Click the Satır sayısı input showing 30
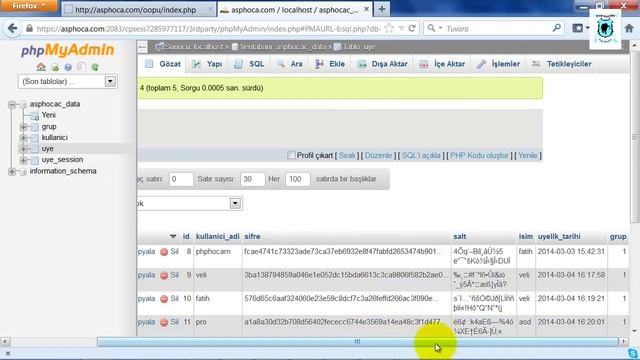The image size is (640, 360). [x=253, y=179]
